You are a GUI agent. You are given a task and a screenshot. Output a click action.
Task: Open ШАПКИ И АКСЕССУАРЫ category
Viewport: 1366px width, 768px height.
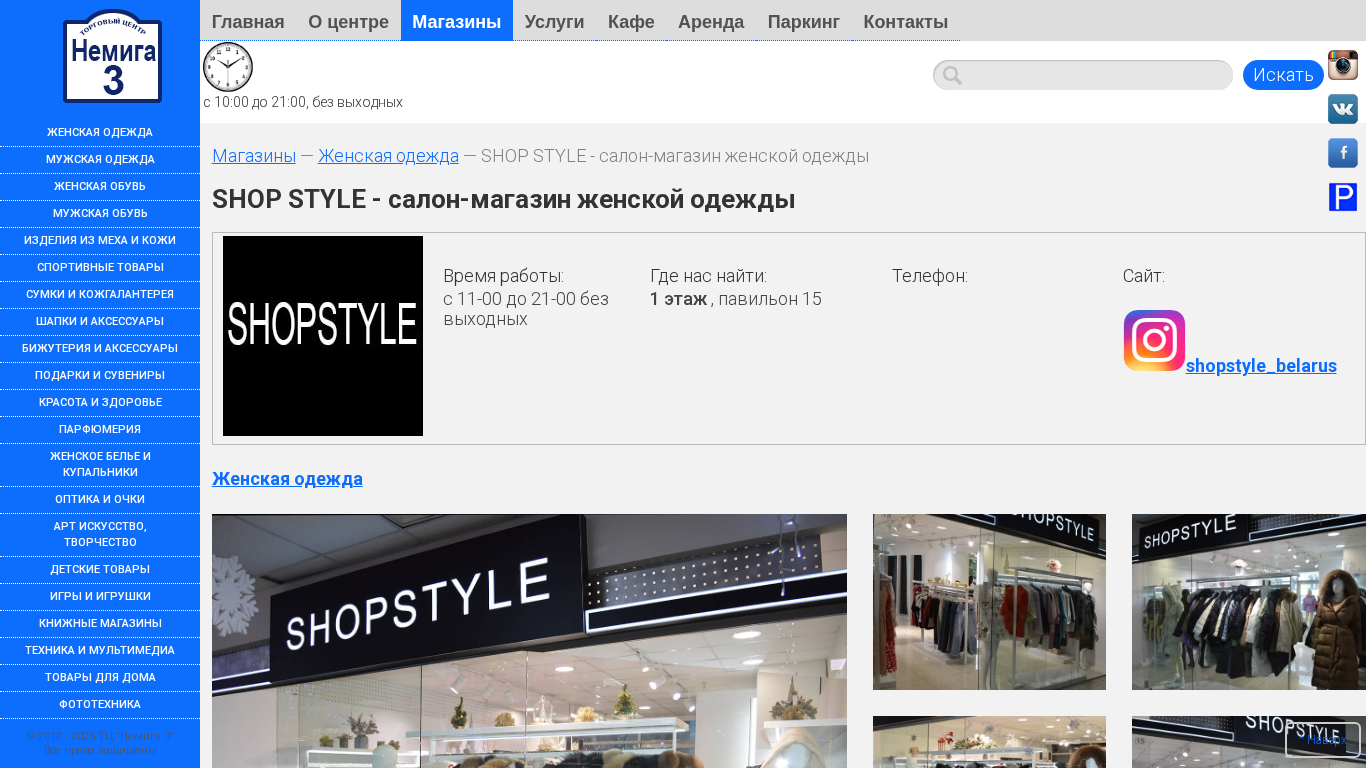[100, 322]
